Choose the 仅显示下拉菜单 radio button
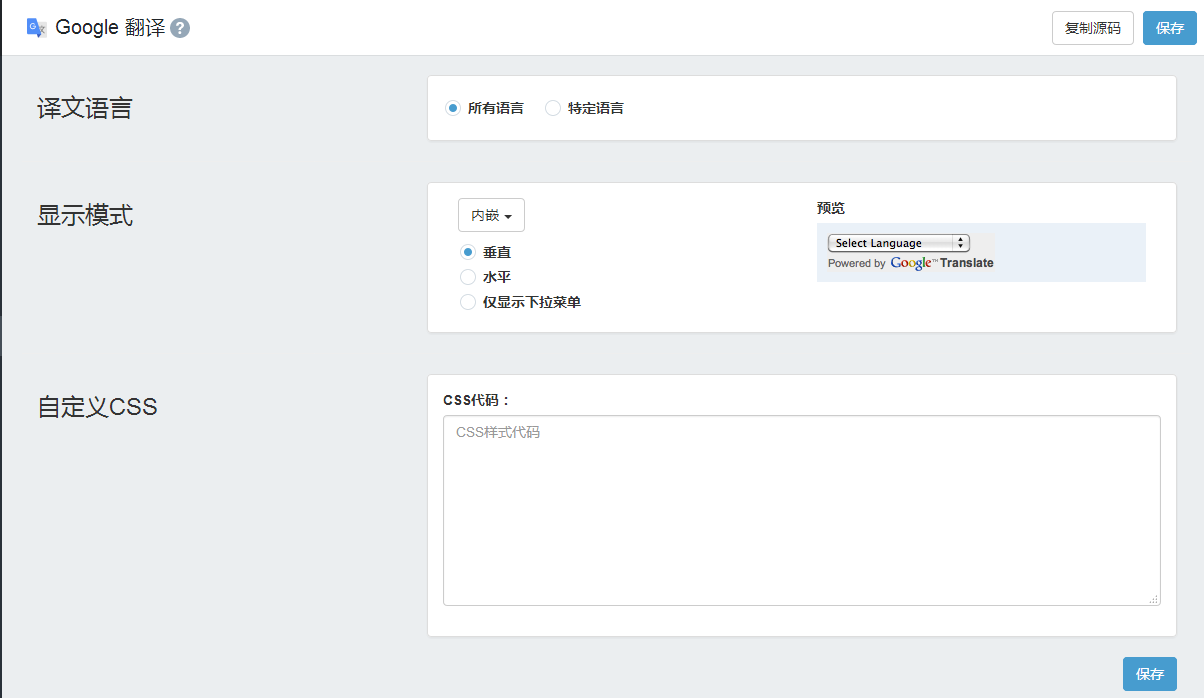The image size is (1204, 698). click(x=467, y=302)
